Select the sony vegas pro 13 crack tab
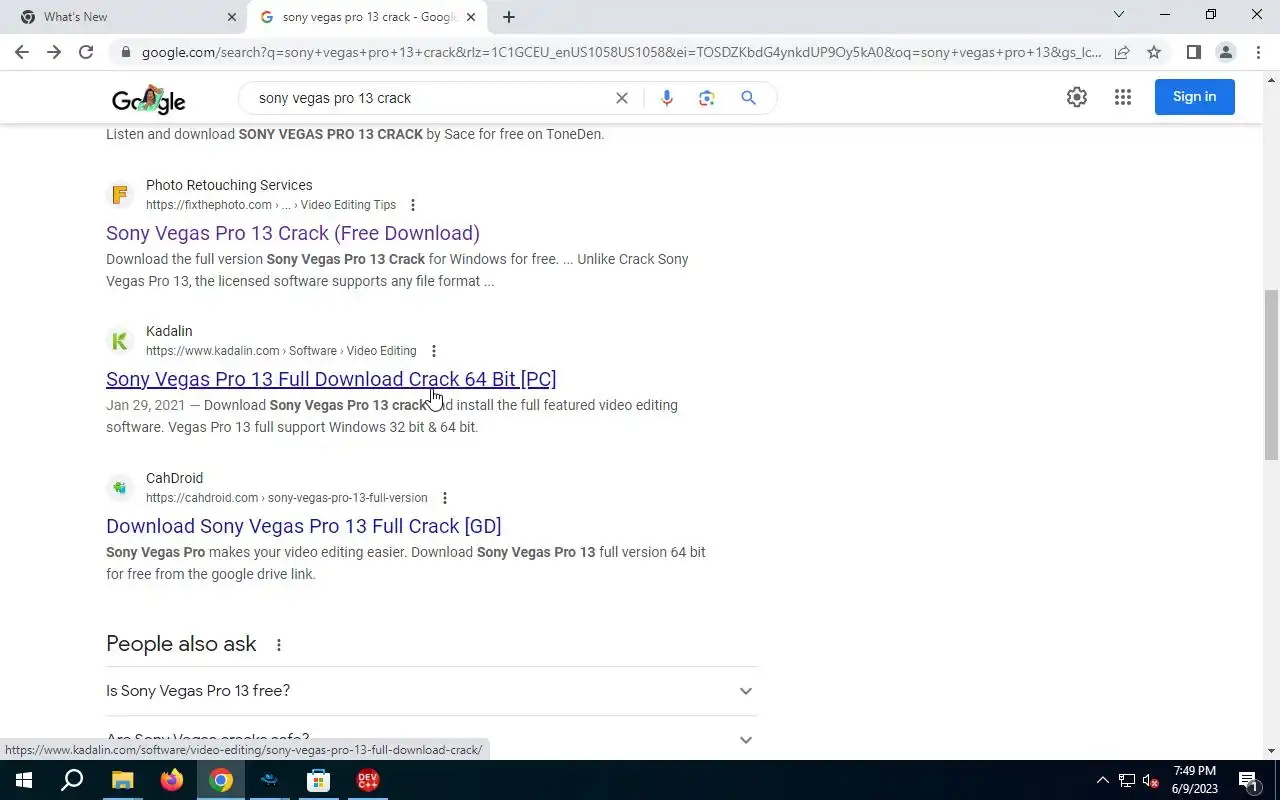The width and height of the screenshot is (1280, 800). tap(367, 17)
